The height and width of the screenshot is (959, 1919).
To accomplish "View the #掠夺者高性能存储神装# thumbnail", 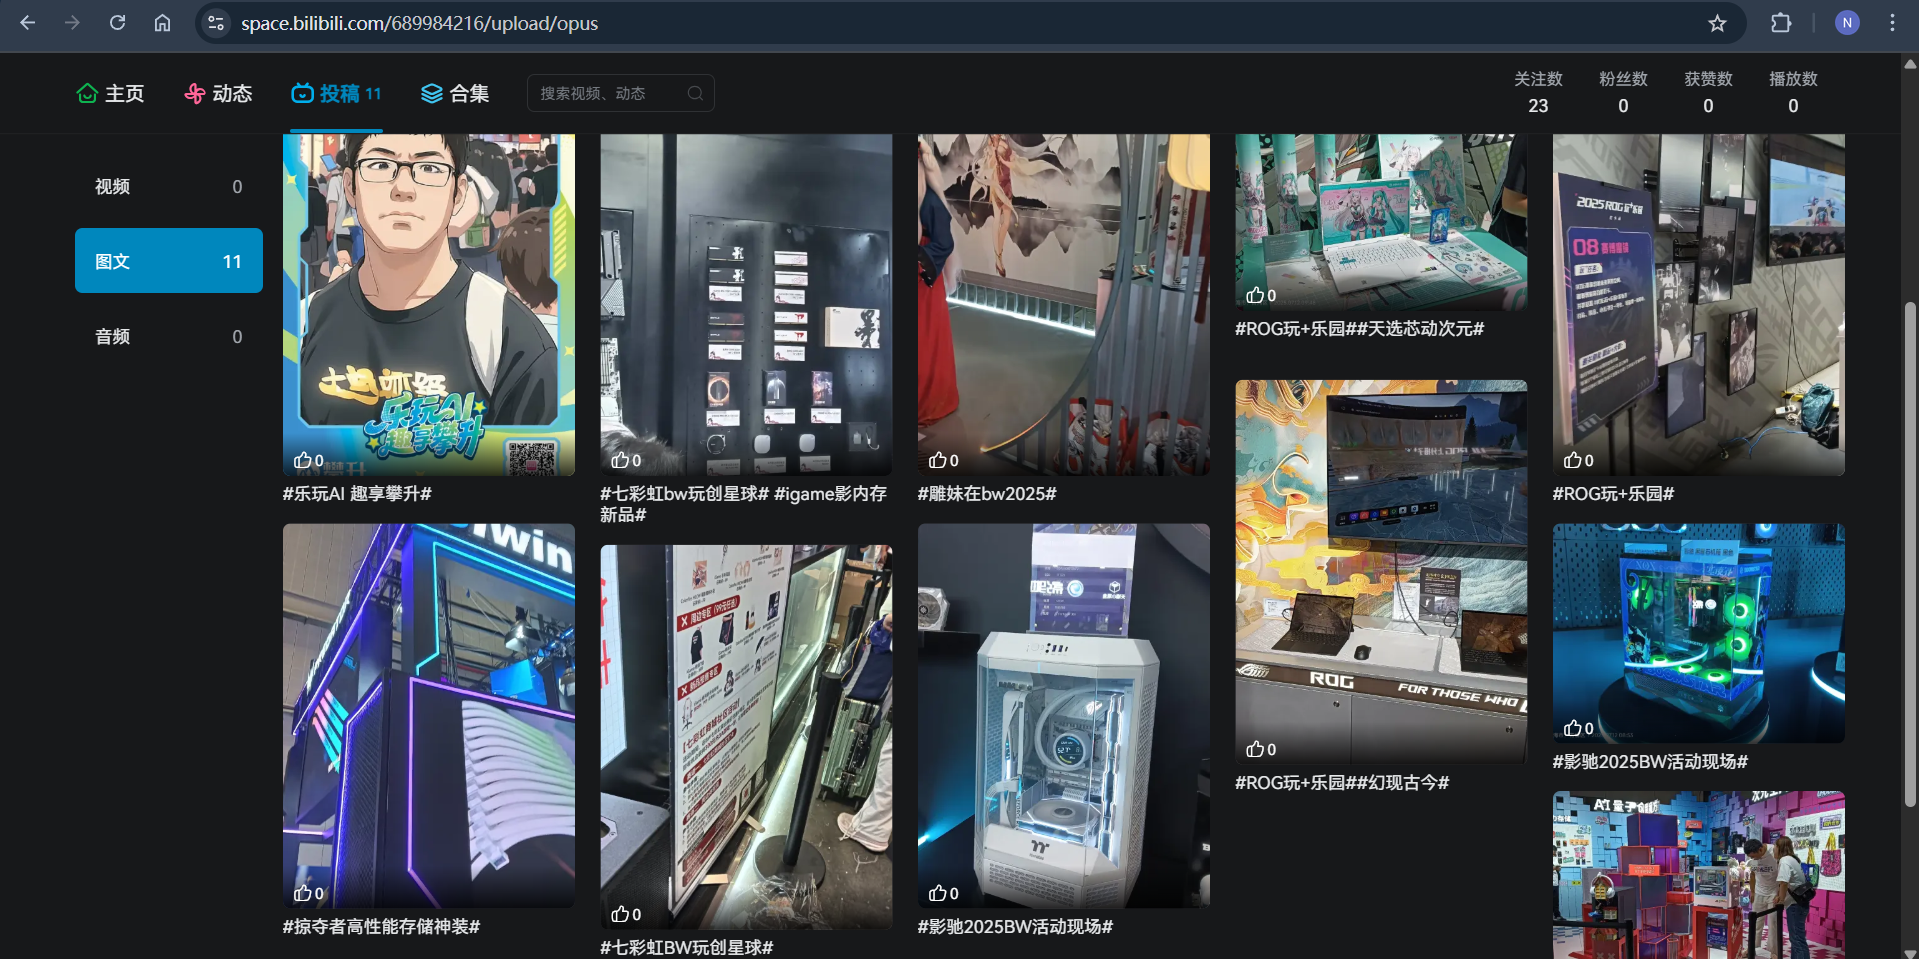I will 428,713.
